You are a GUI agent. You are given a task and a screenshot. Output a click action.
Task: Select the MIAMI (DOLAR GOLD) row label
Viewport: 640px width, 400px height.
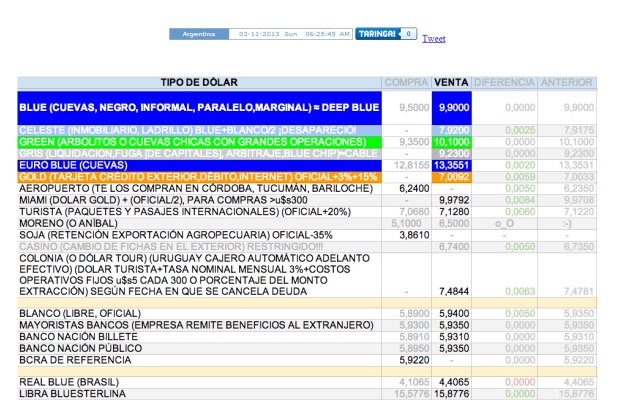163,200
